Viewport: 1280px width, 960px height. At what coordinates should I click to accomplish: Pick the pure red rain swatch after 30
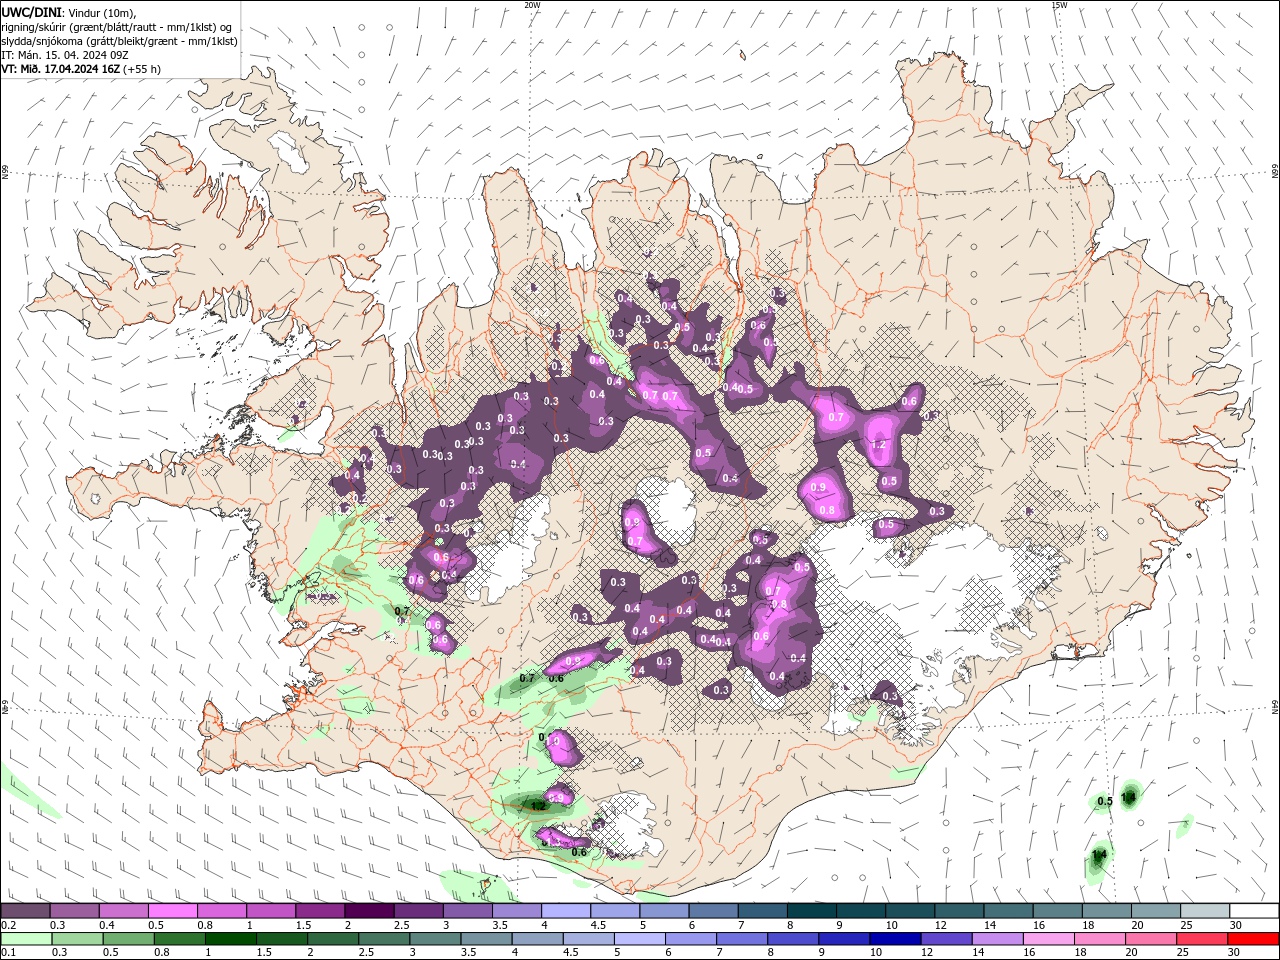1253,938
